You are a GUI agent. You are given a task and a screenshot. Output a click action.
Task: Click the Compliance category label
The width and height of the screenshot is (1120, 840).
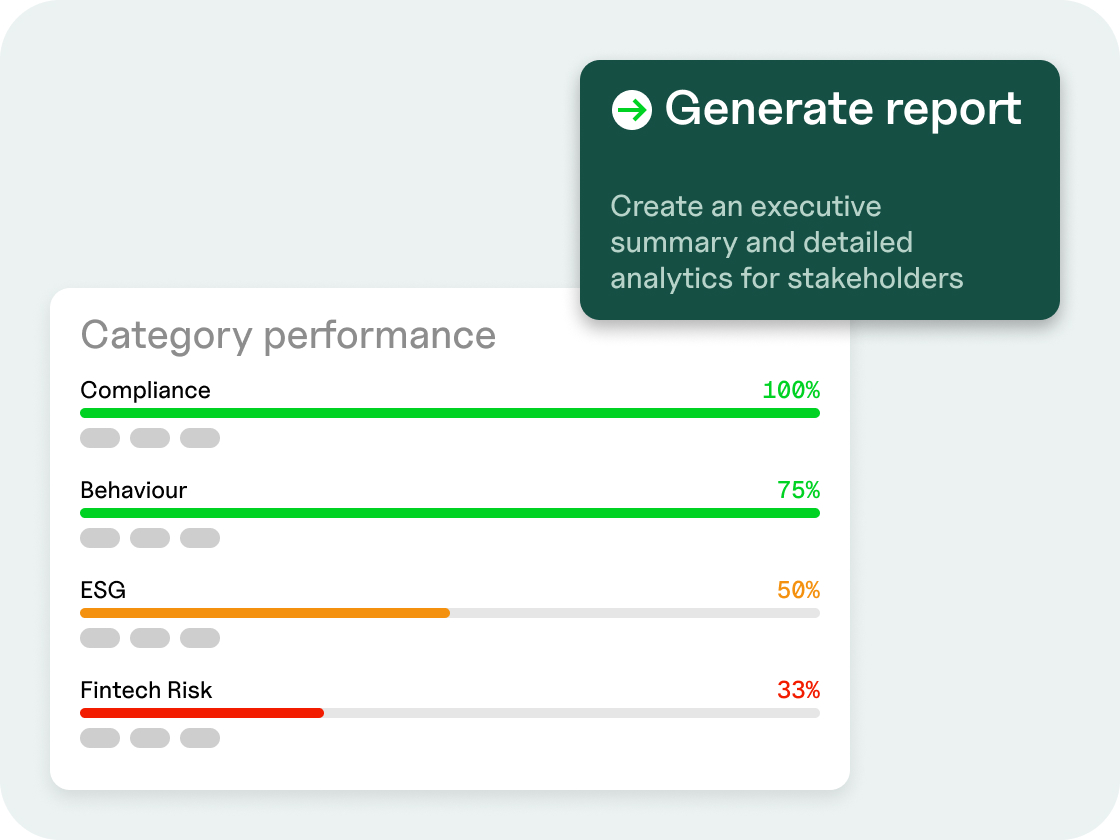[145, 390]
